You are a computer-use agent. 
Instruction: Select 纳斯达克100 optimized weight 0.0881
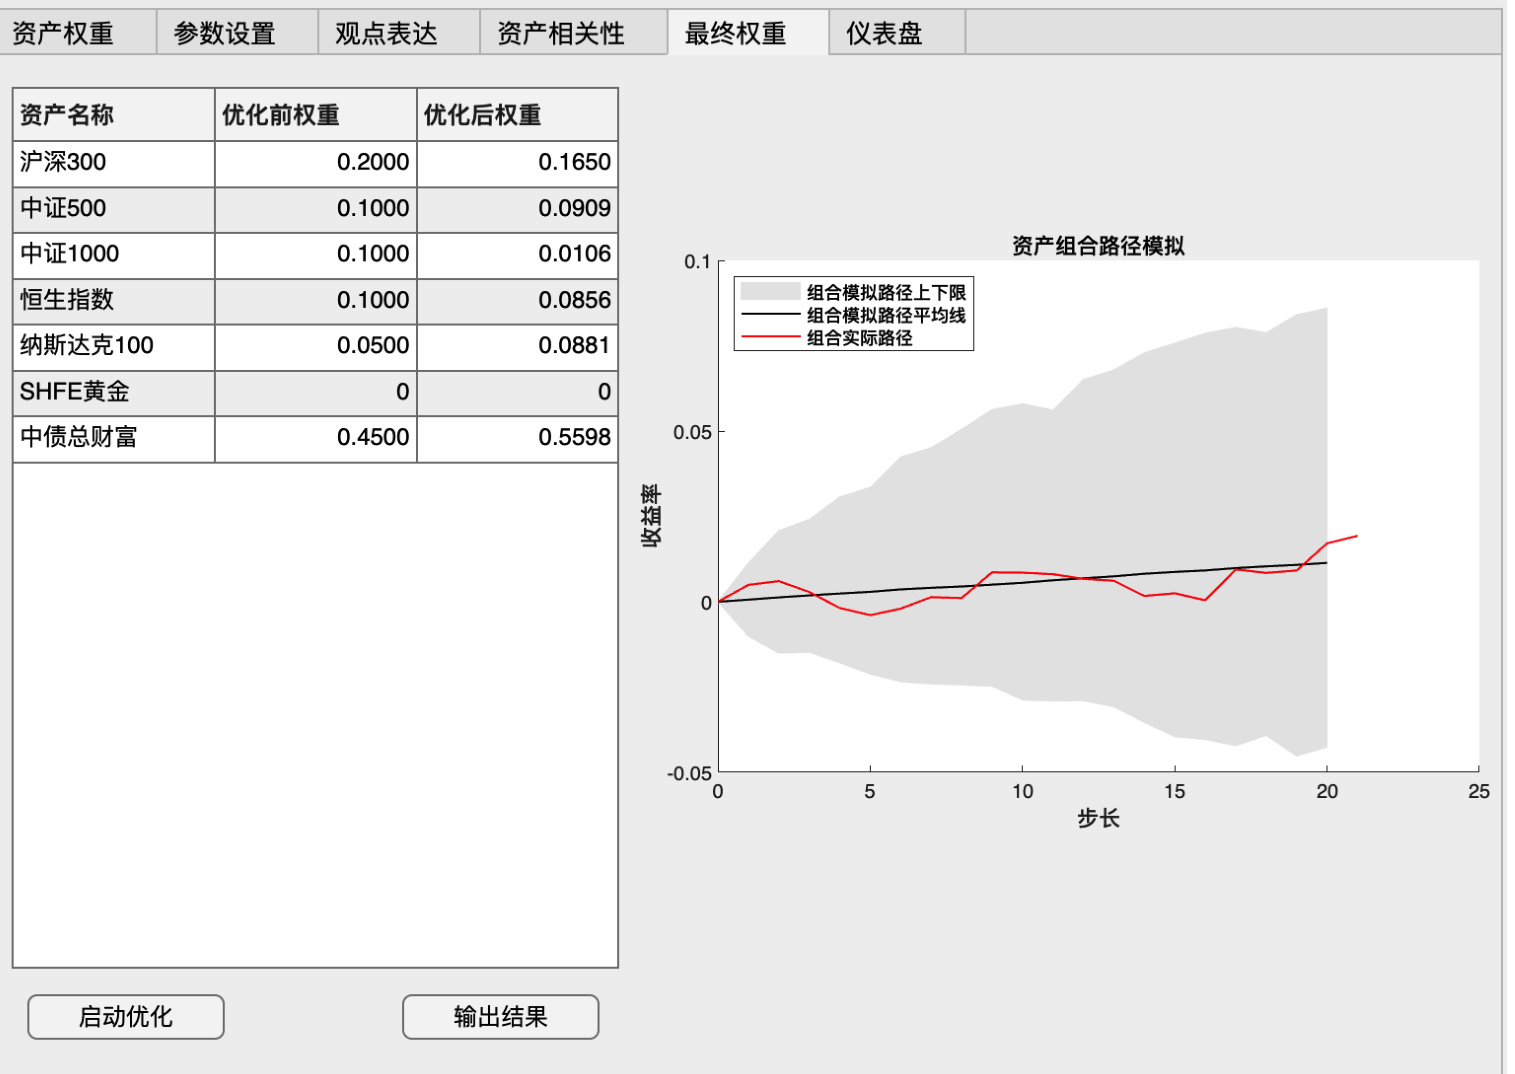coord(517,346)
